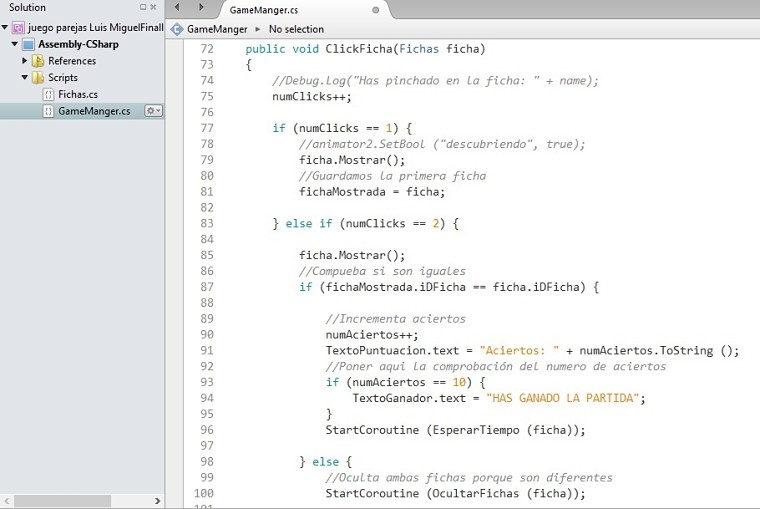760x509 pixels.
Task: Click the 'if (numClicks == 1)' statement
Action: pos(342,128)
